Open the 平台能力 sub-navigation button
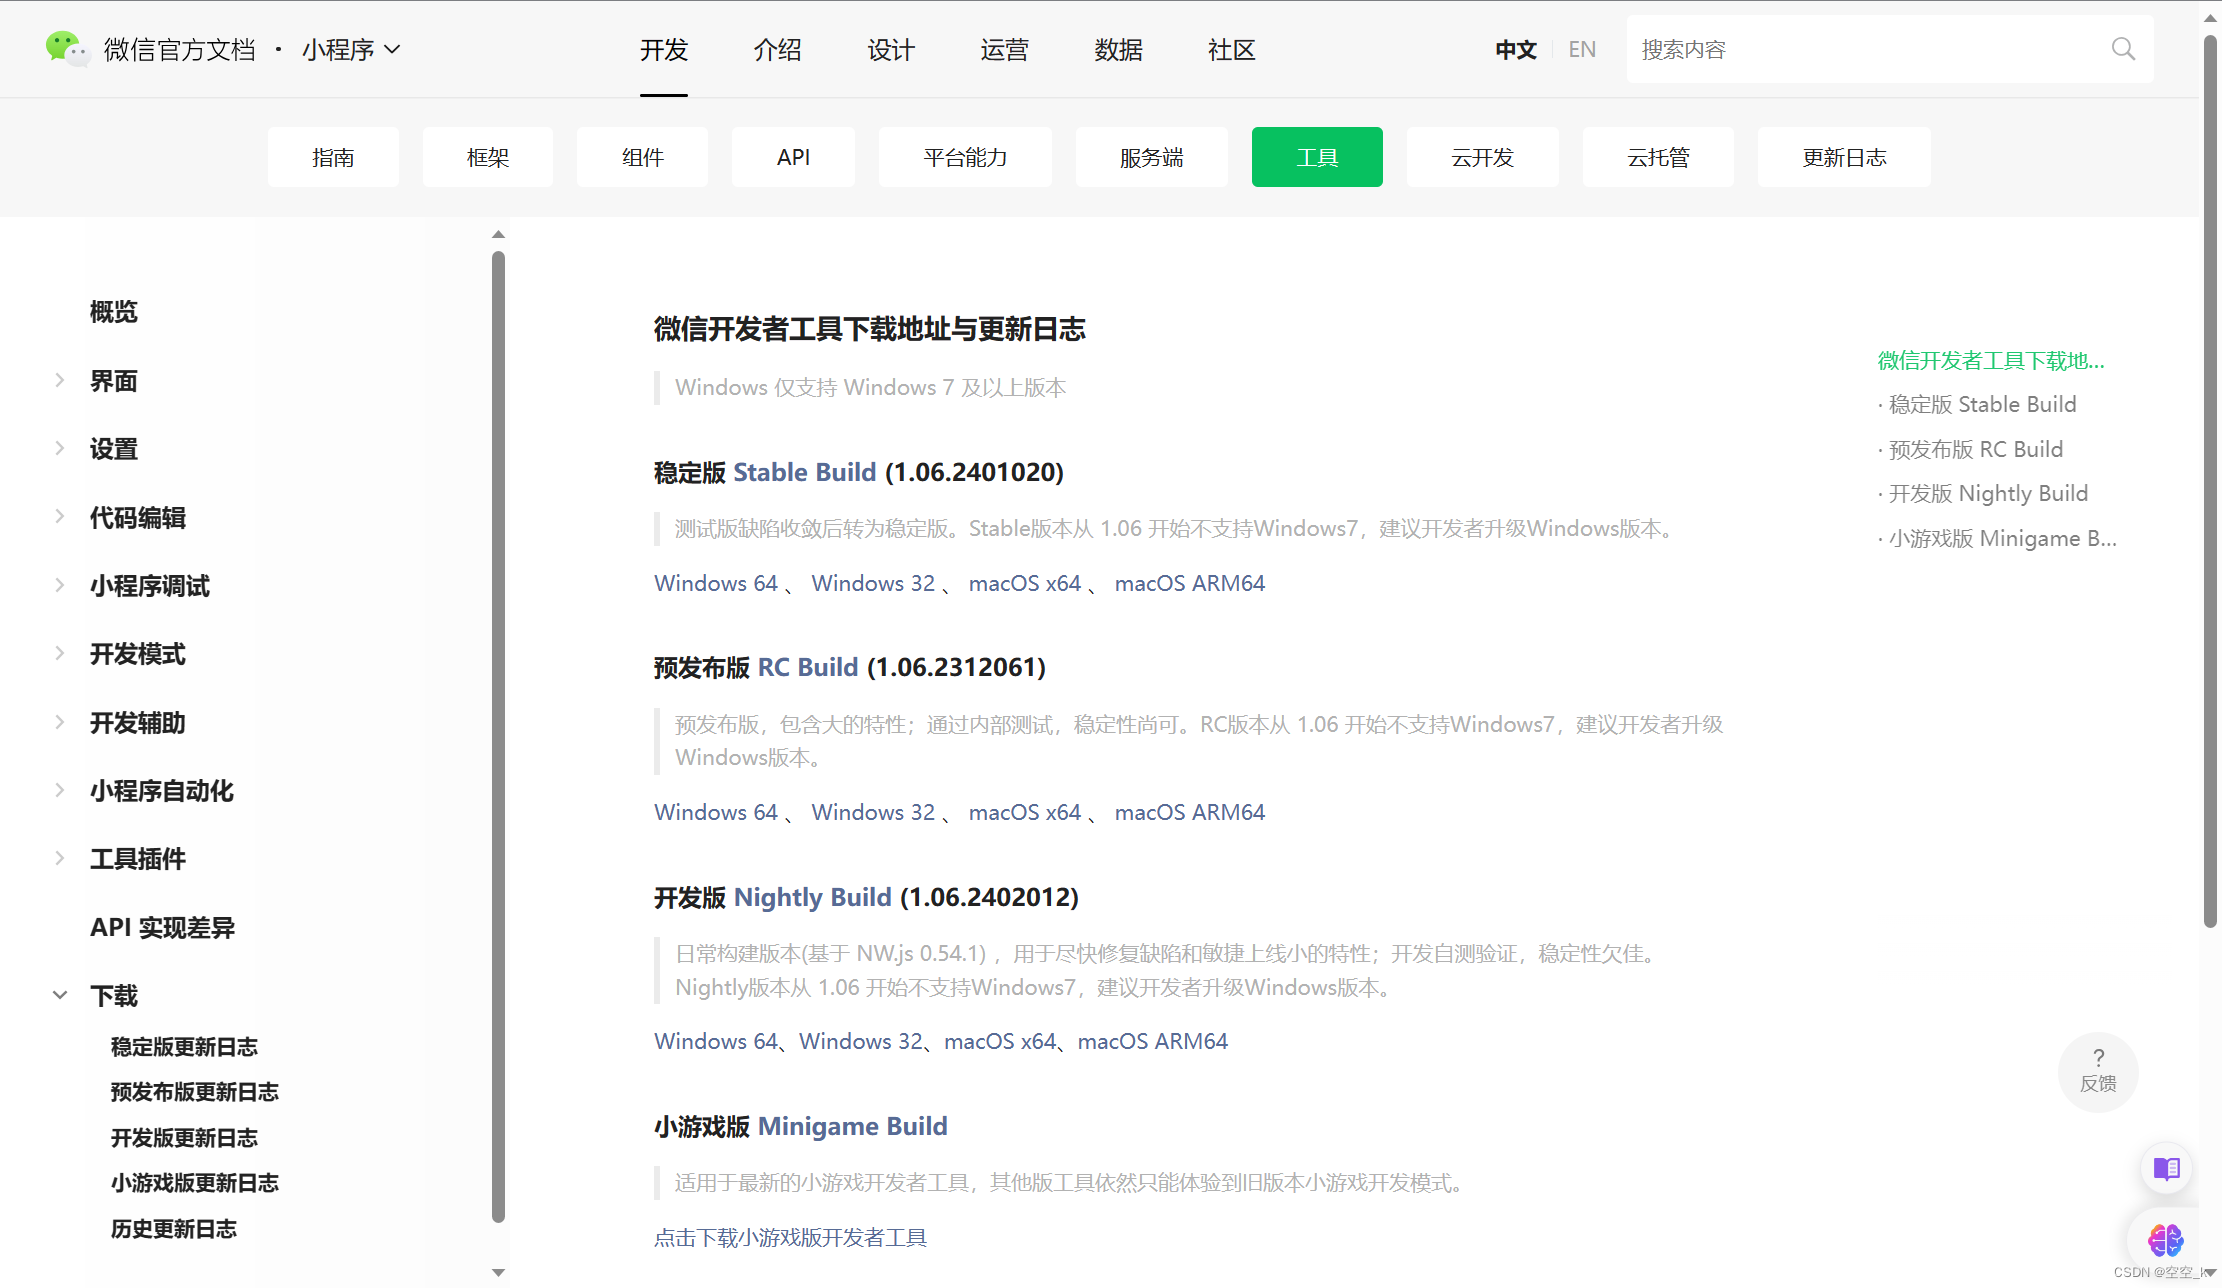This screenshot has width=2222, height=1288. point(965,157)
